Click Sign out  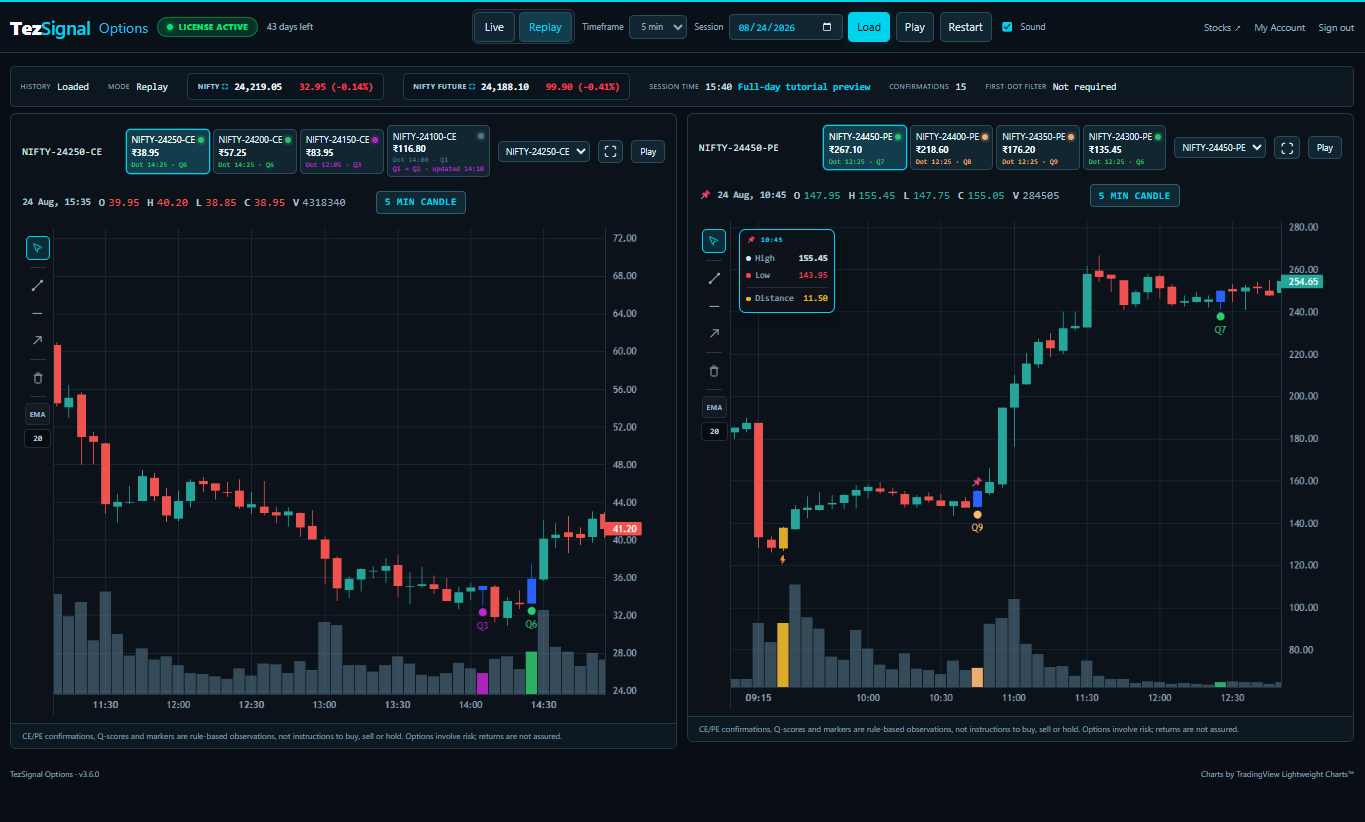pos(1336,28)
